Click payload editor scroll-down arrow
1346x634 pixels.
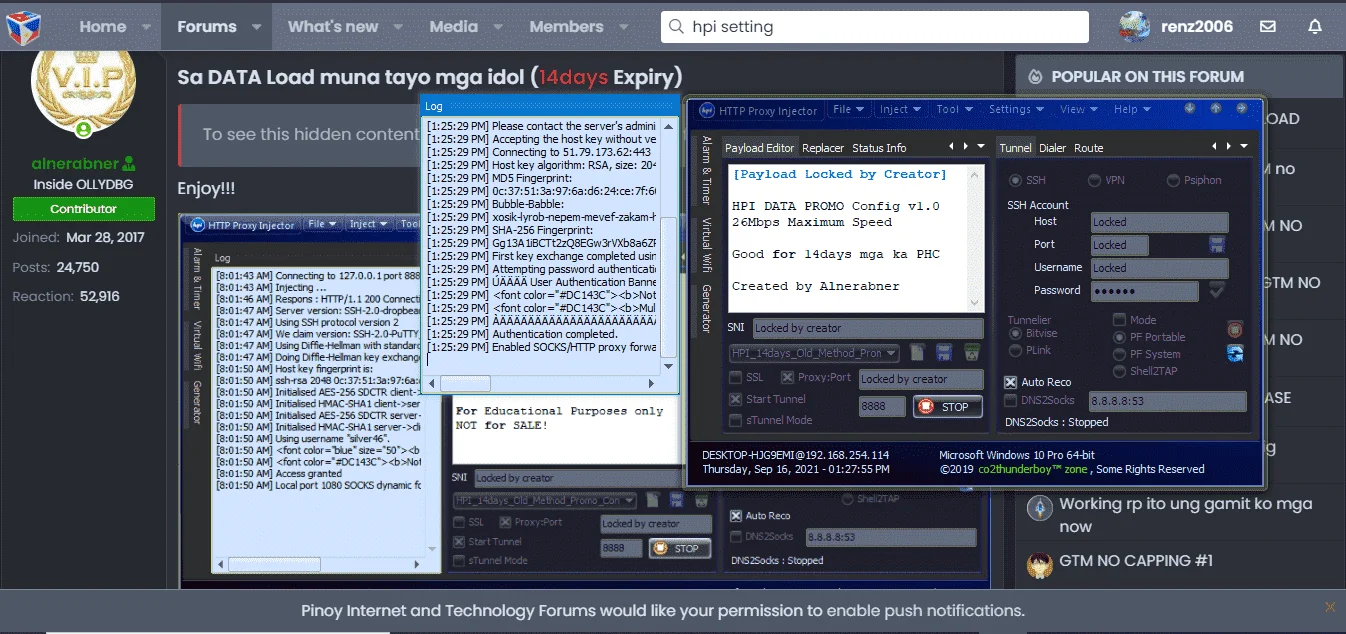click(x=976, y=304)
